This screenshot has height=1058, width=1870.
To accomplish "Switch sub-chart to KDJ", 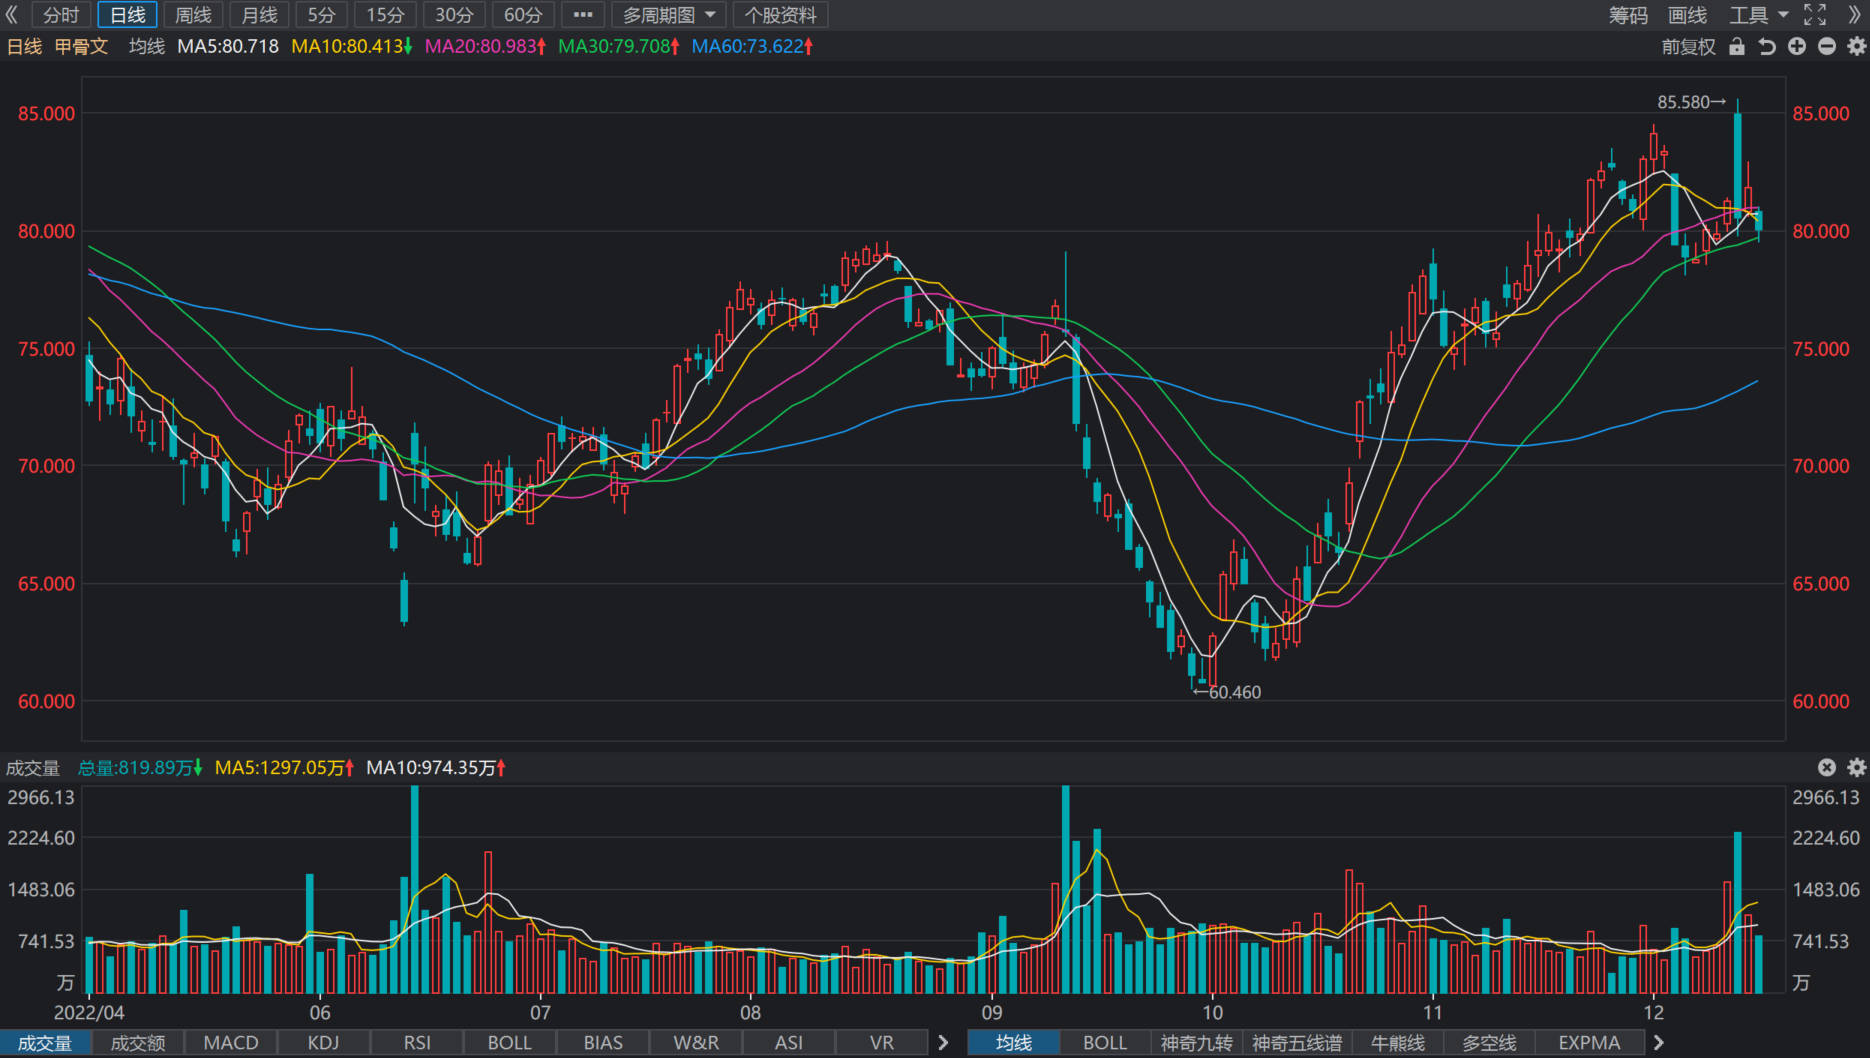I will [x=324, y=1043].
